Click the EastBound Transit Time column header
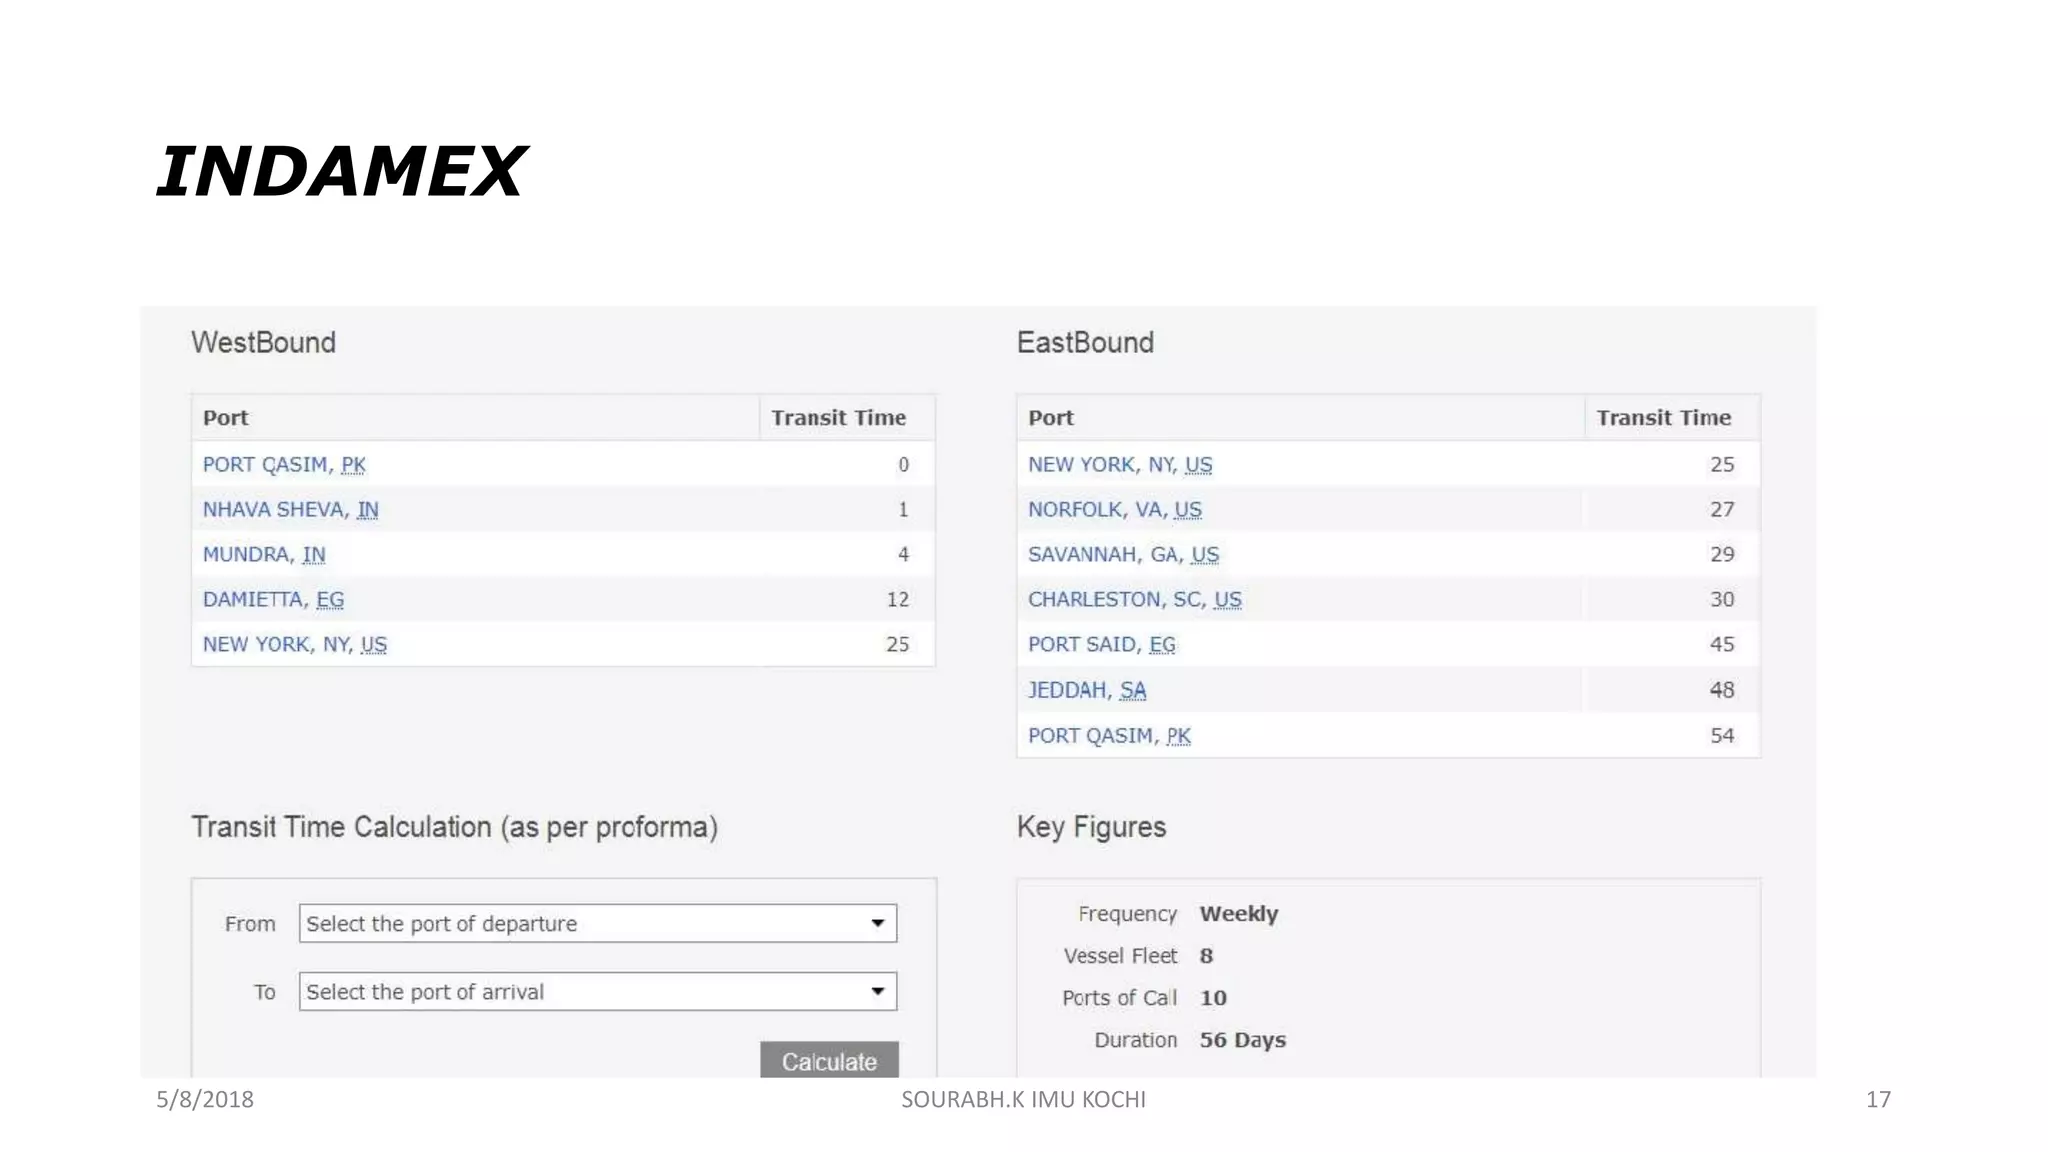Image resolution: width=2048 pixels, height=1152 pixels. [x=1663, y=418]
